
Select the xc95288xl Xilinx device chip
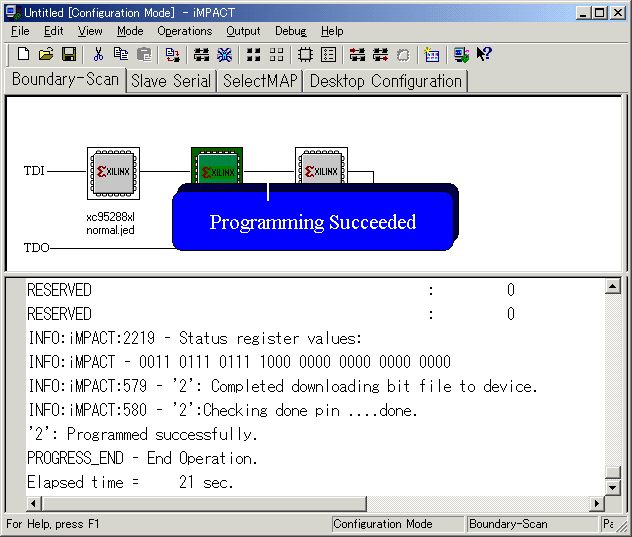(112, 172)
